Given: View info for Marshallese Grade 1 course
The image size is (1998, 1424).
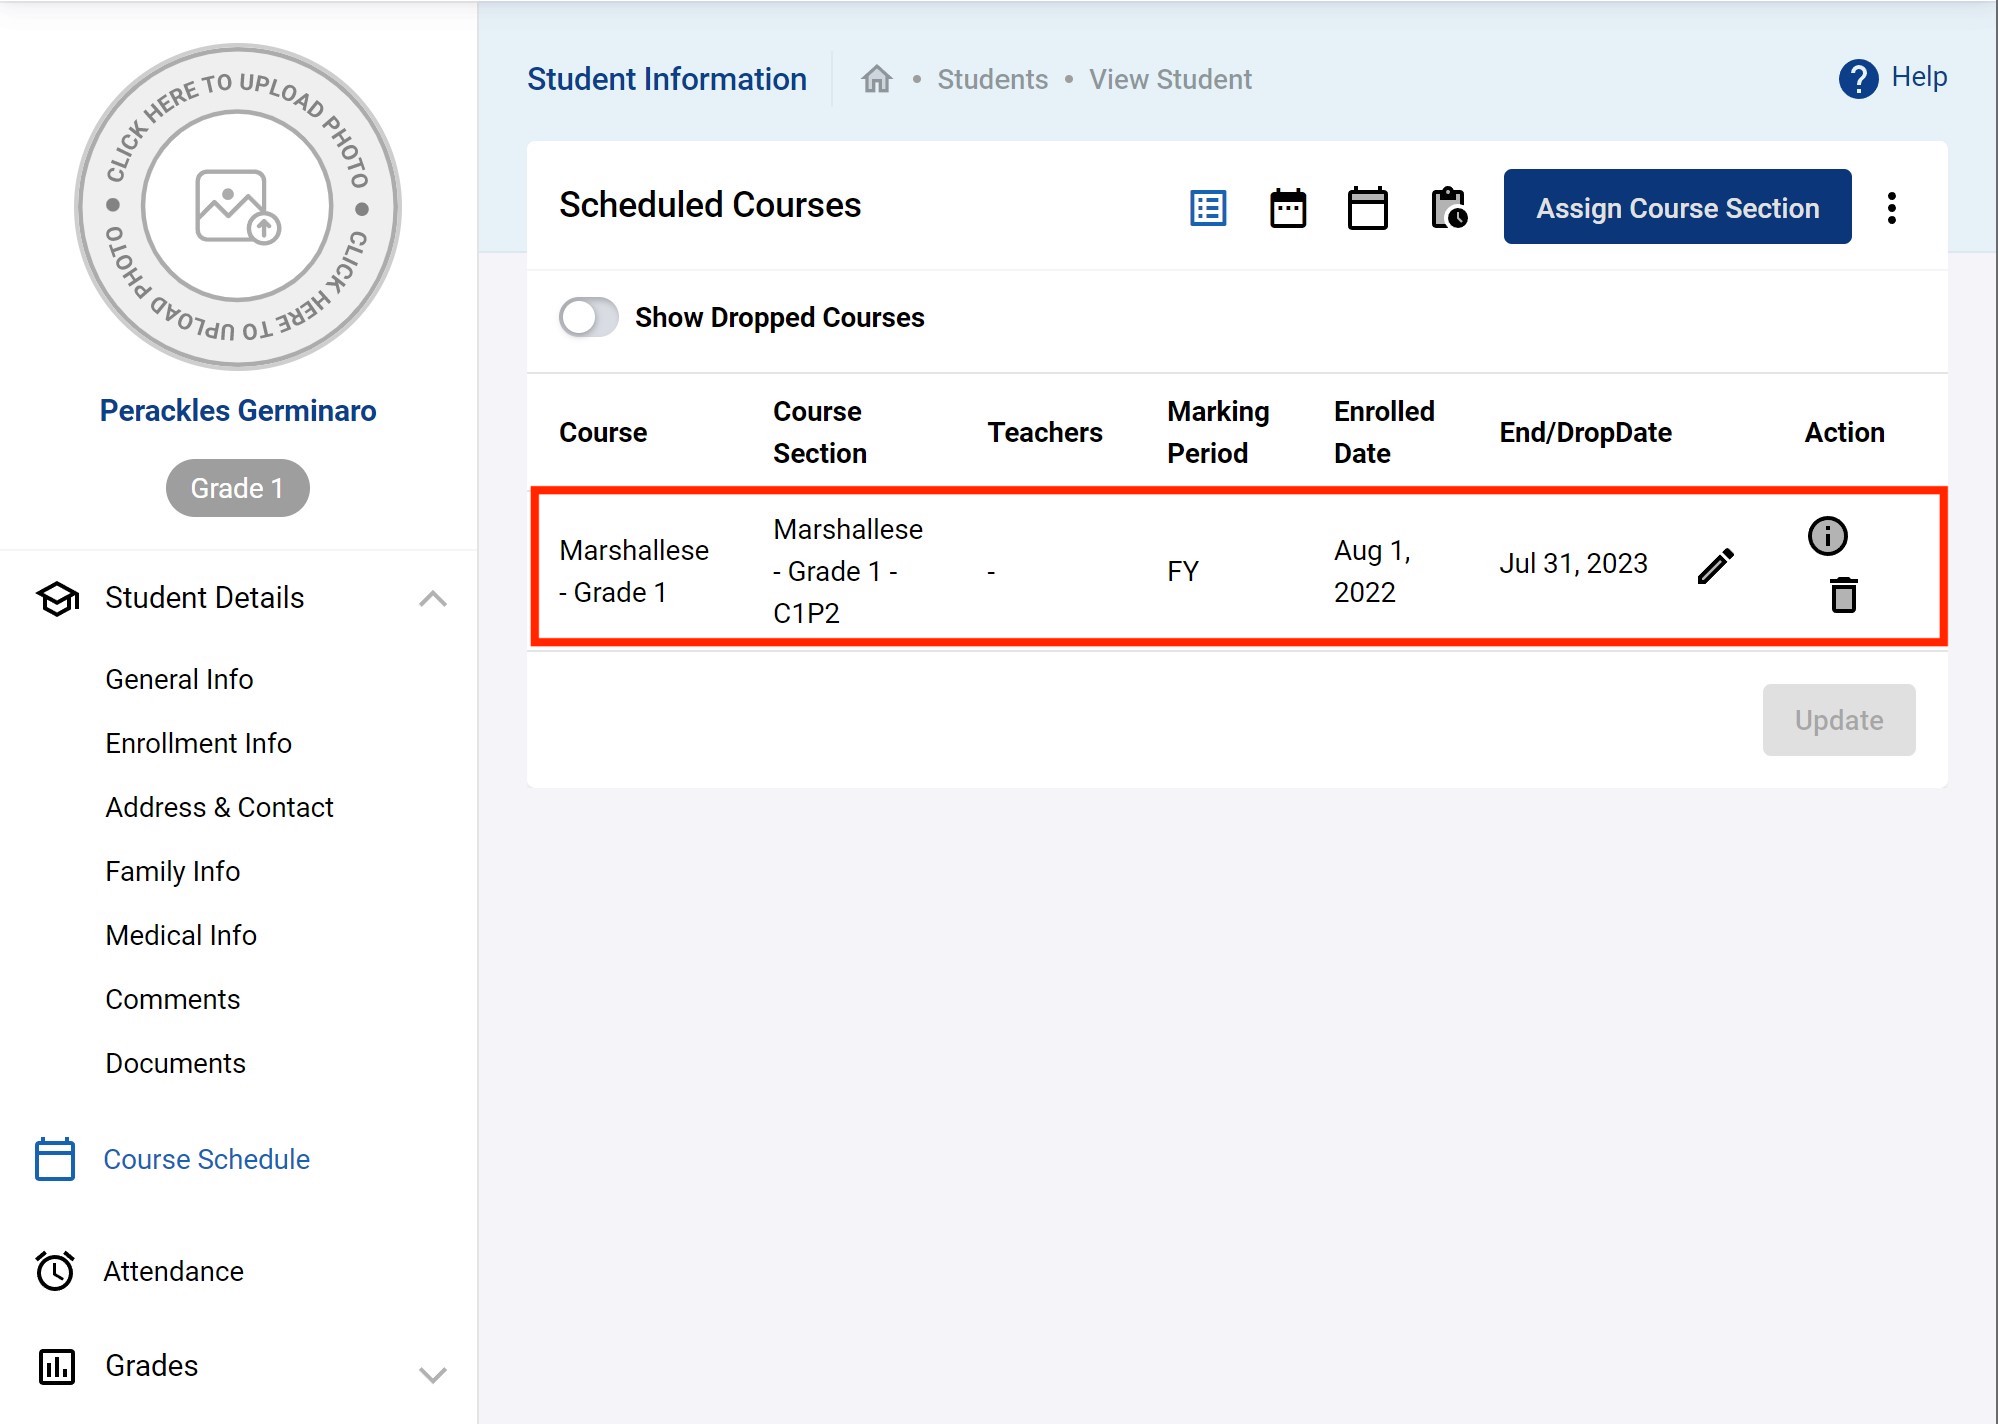Looking at the screenshot, I should [x=1827, y=536].
